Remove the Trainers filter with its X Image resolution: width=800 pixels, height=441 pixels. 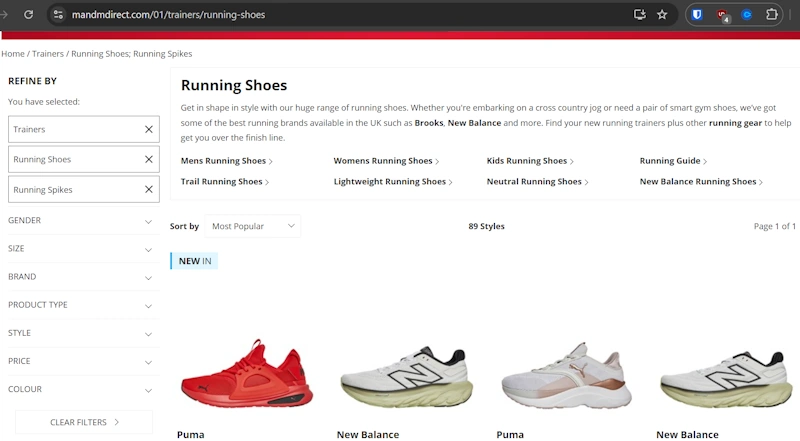coord(149,129)
